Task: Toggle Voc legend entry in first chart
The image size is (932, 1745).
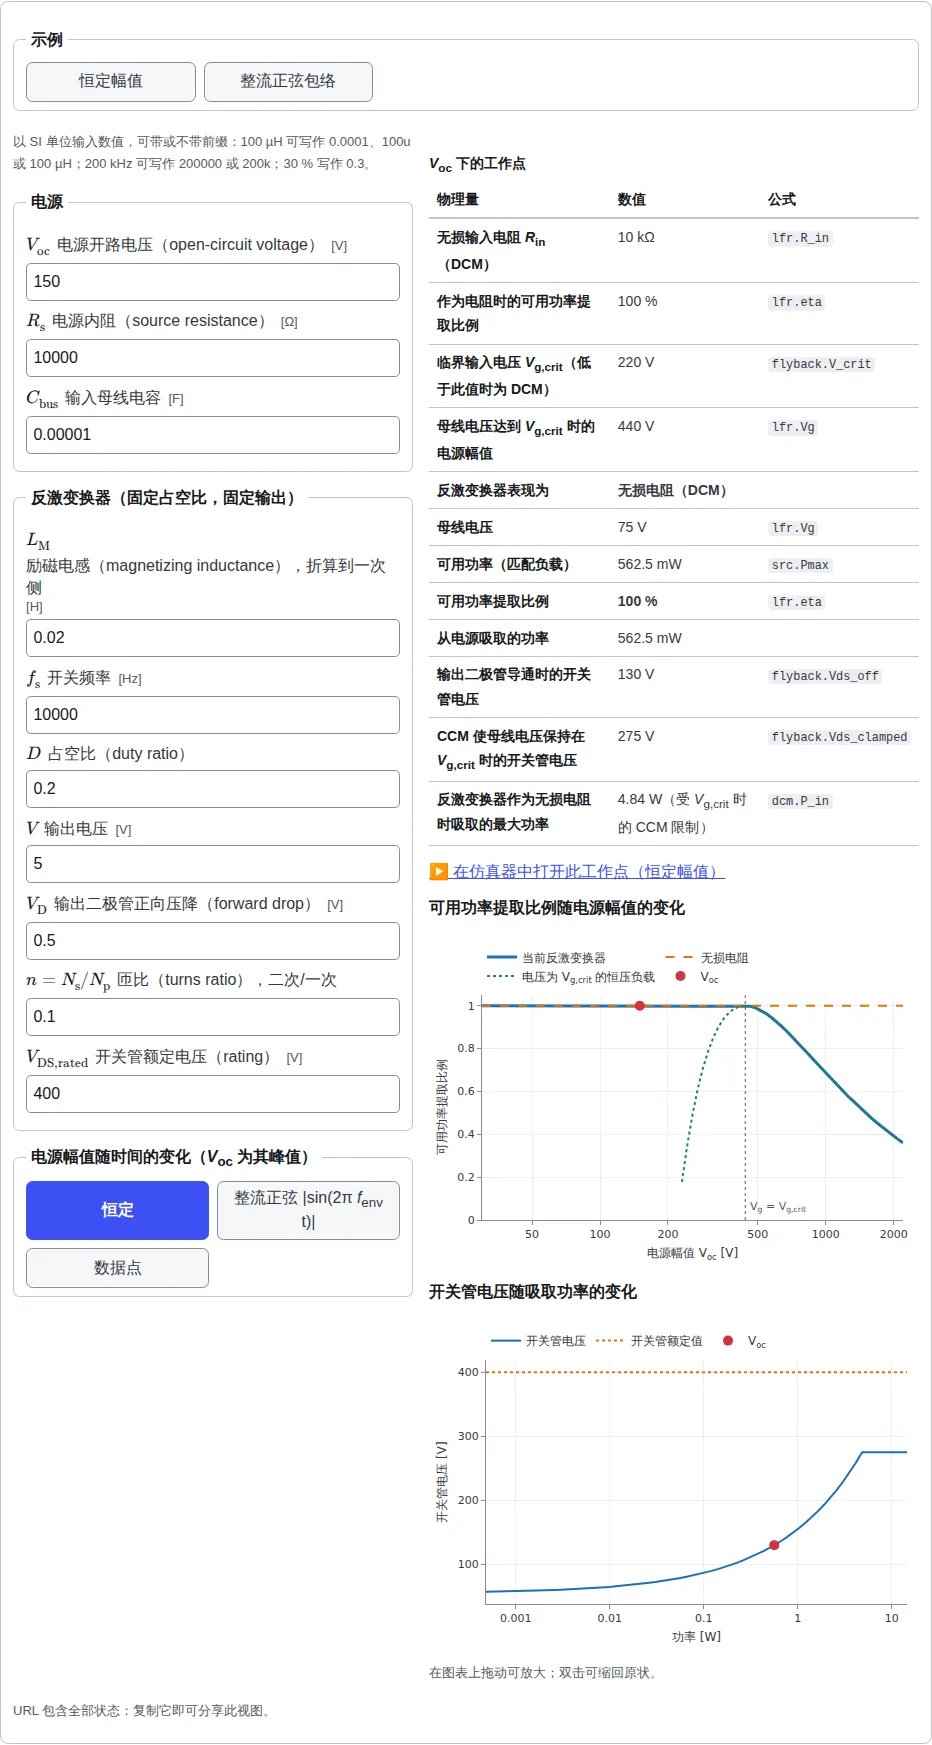Action: (x=698, y=977)
